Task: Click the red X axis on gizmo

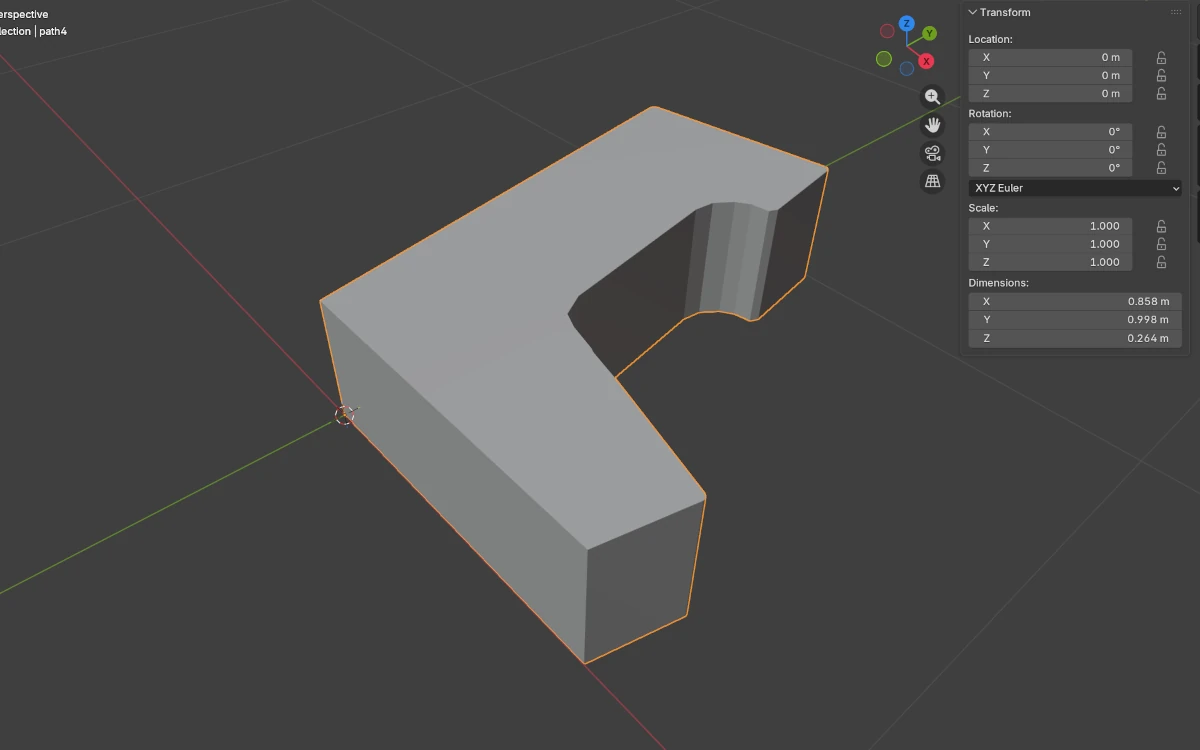Action: point(927,62)
